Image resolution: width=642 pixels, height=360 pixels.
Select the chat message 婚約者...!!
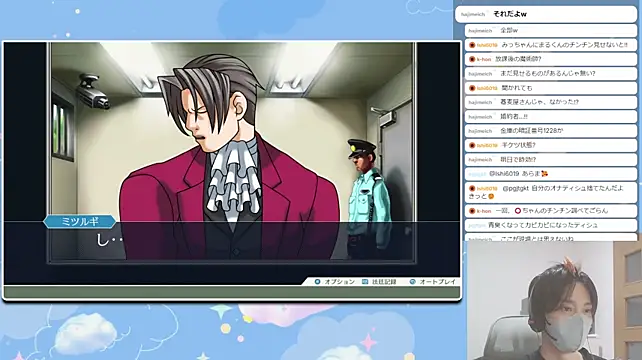pyautogui.click(x=551, y=116)
